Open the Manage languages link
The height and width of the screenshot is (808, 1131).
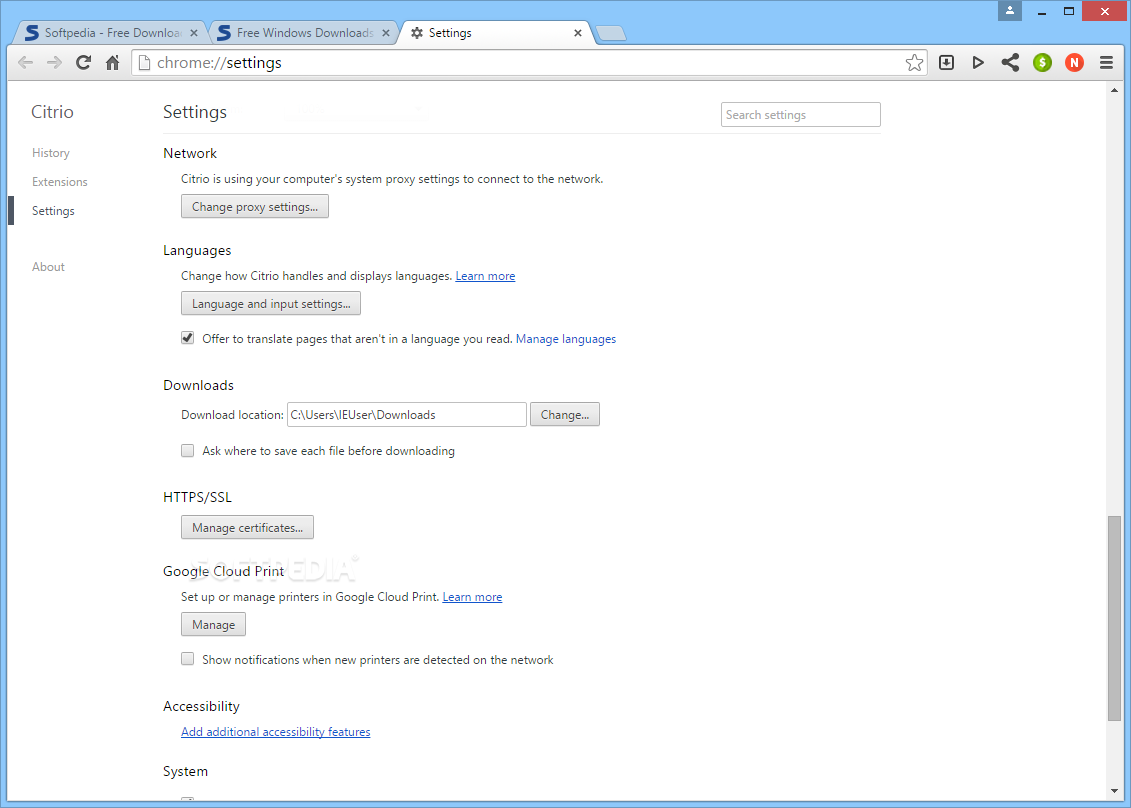(x=566, y=339)
